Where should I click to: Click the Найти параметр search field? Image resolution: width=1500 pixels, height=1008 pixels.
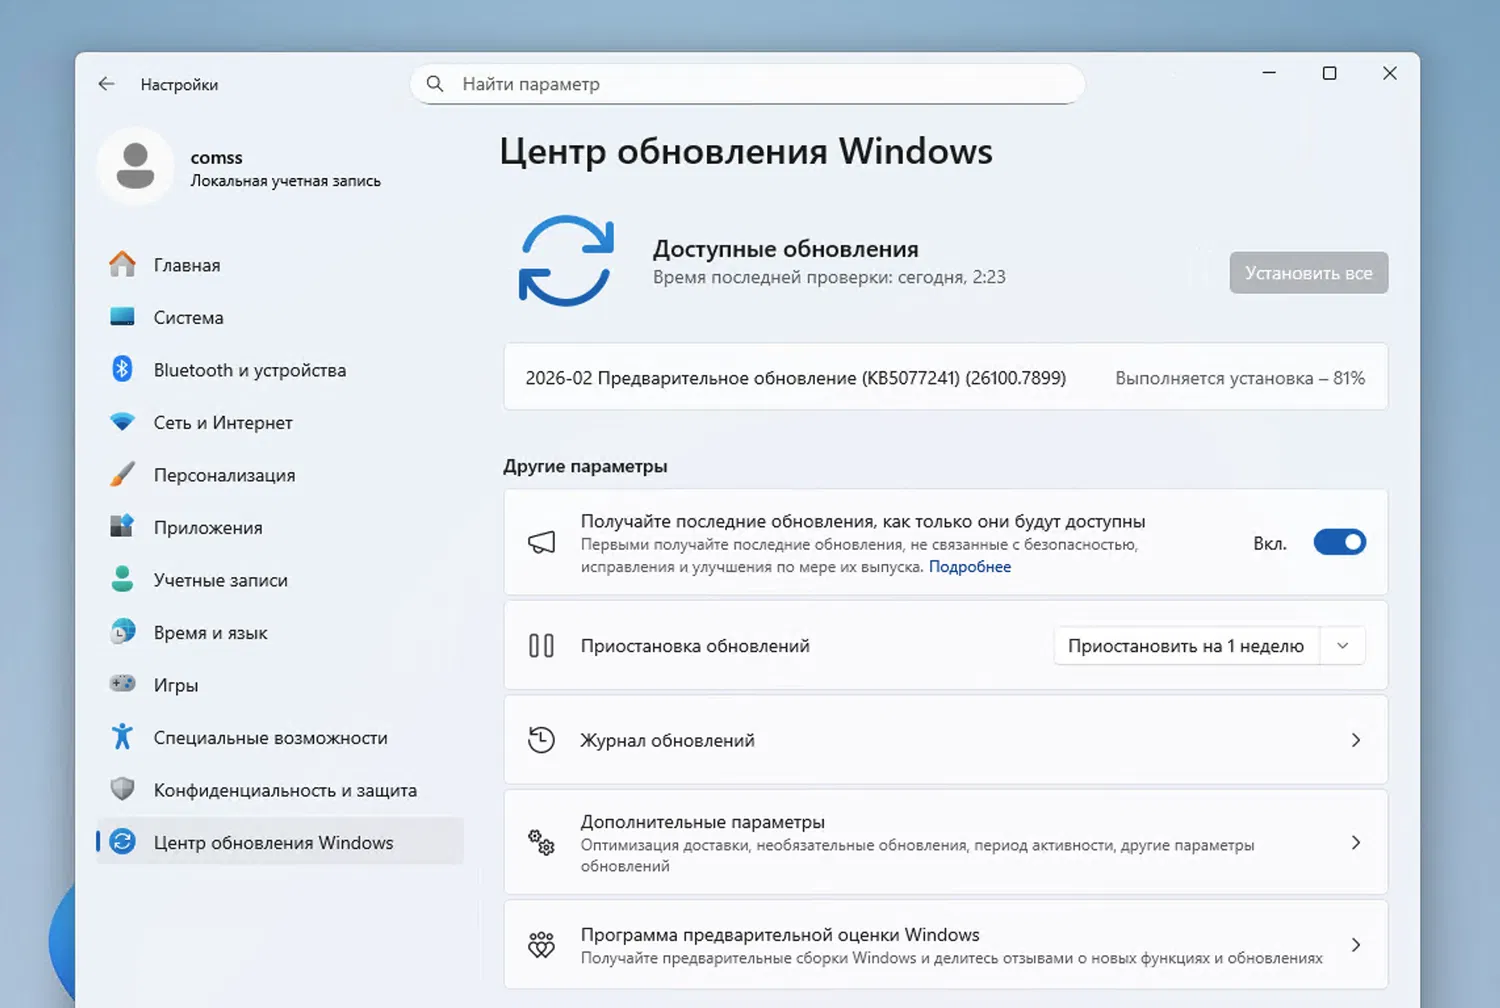748,84
